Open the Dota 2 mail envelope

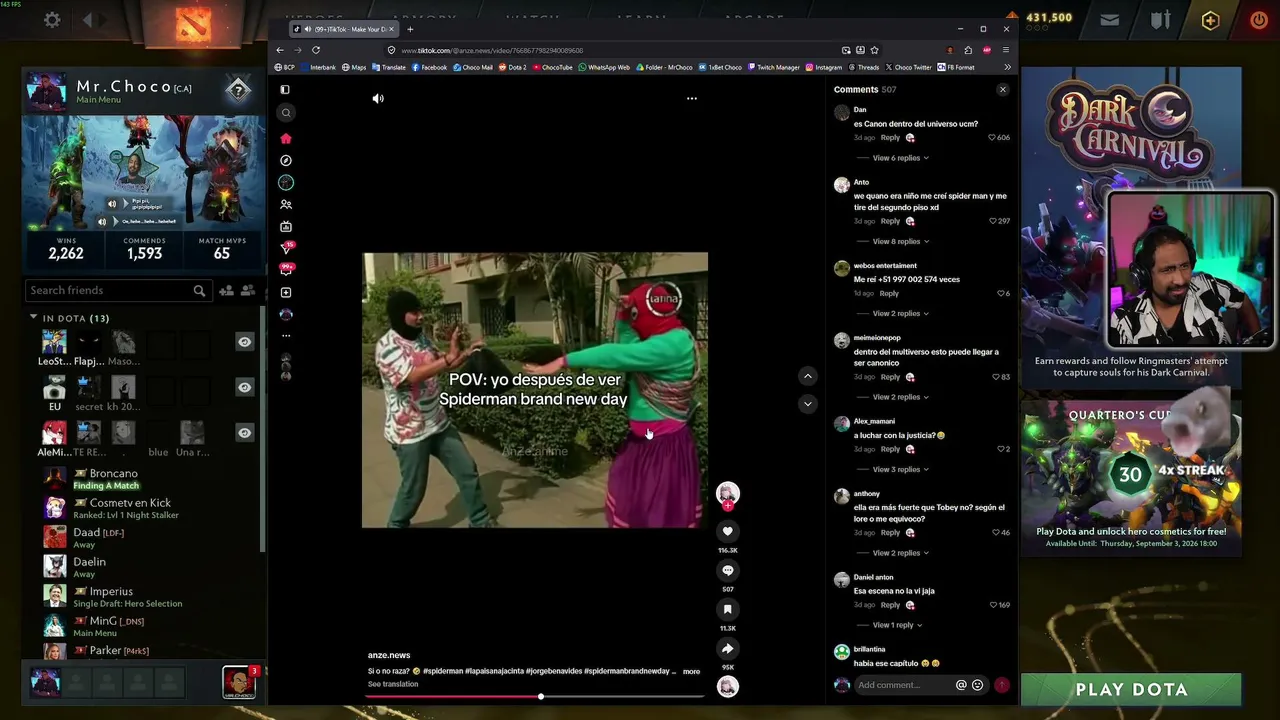click(1110, 20)
